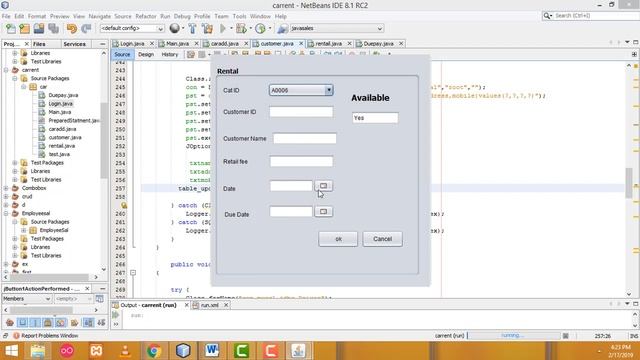Expand the crud project node
The image size is (640, 360).
click(x=6, y=196)
